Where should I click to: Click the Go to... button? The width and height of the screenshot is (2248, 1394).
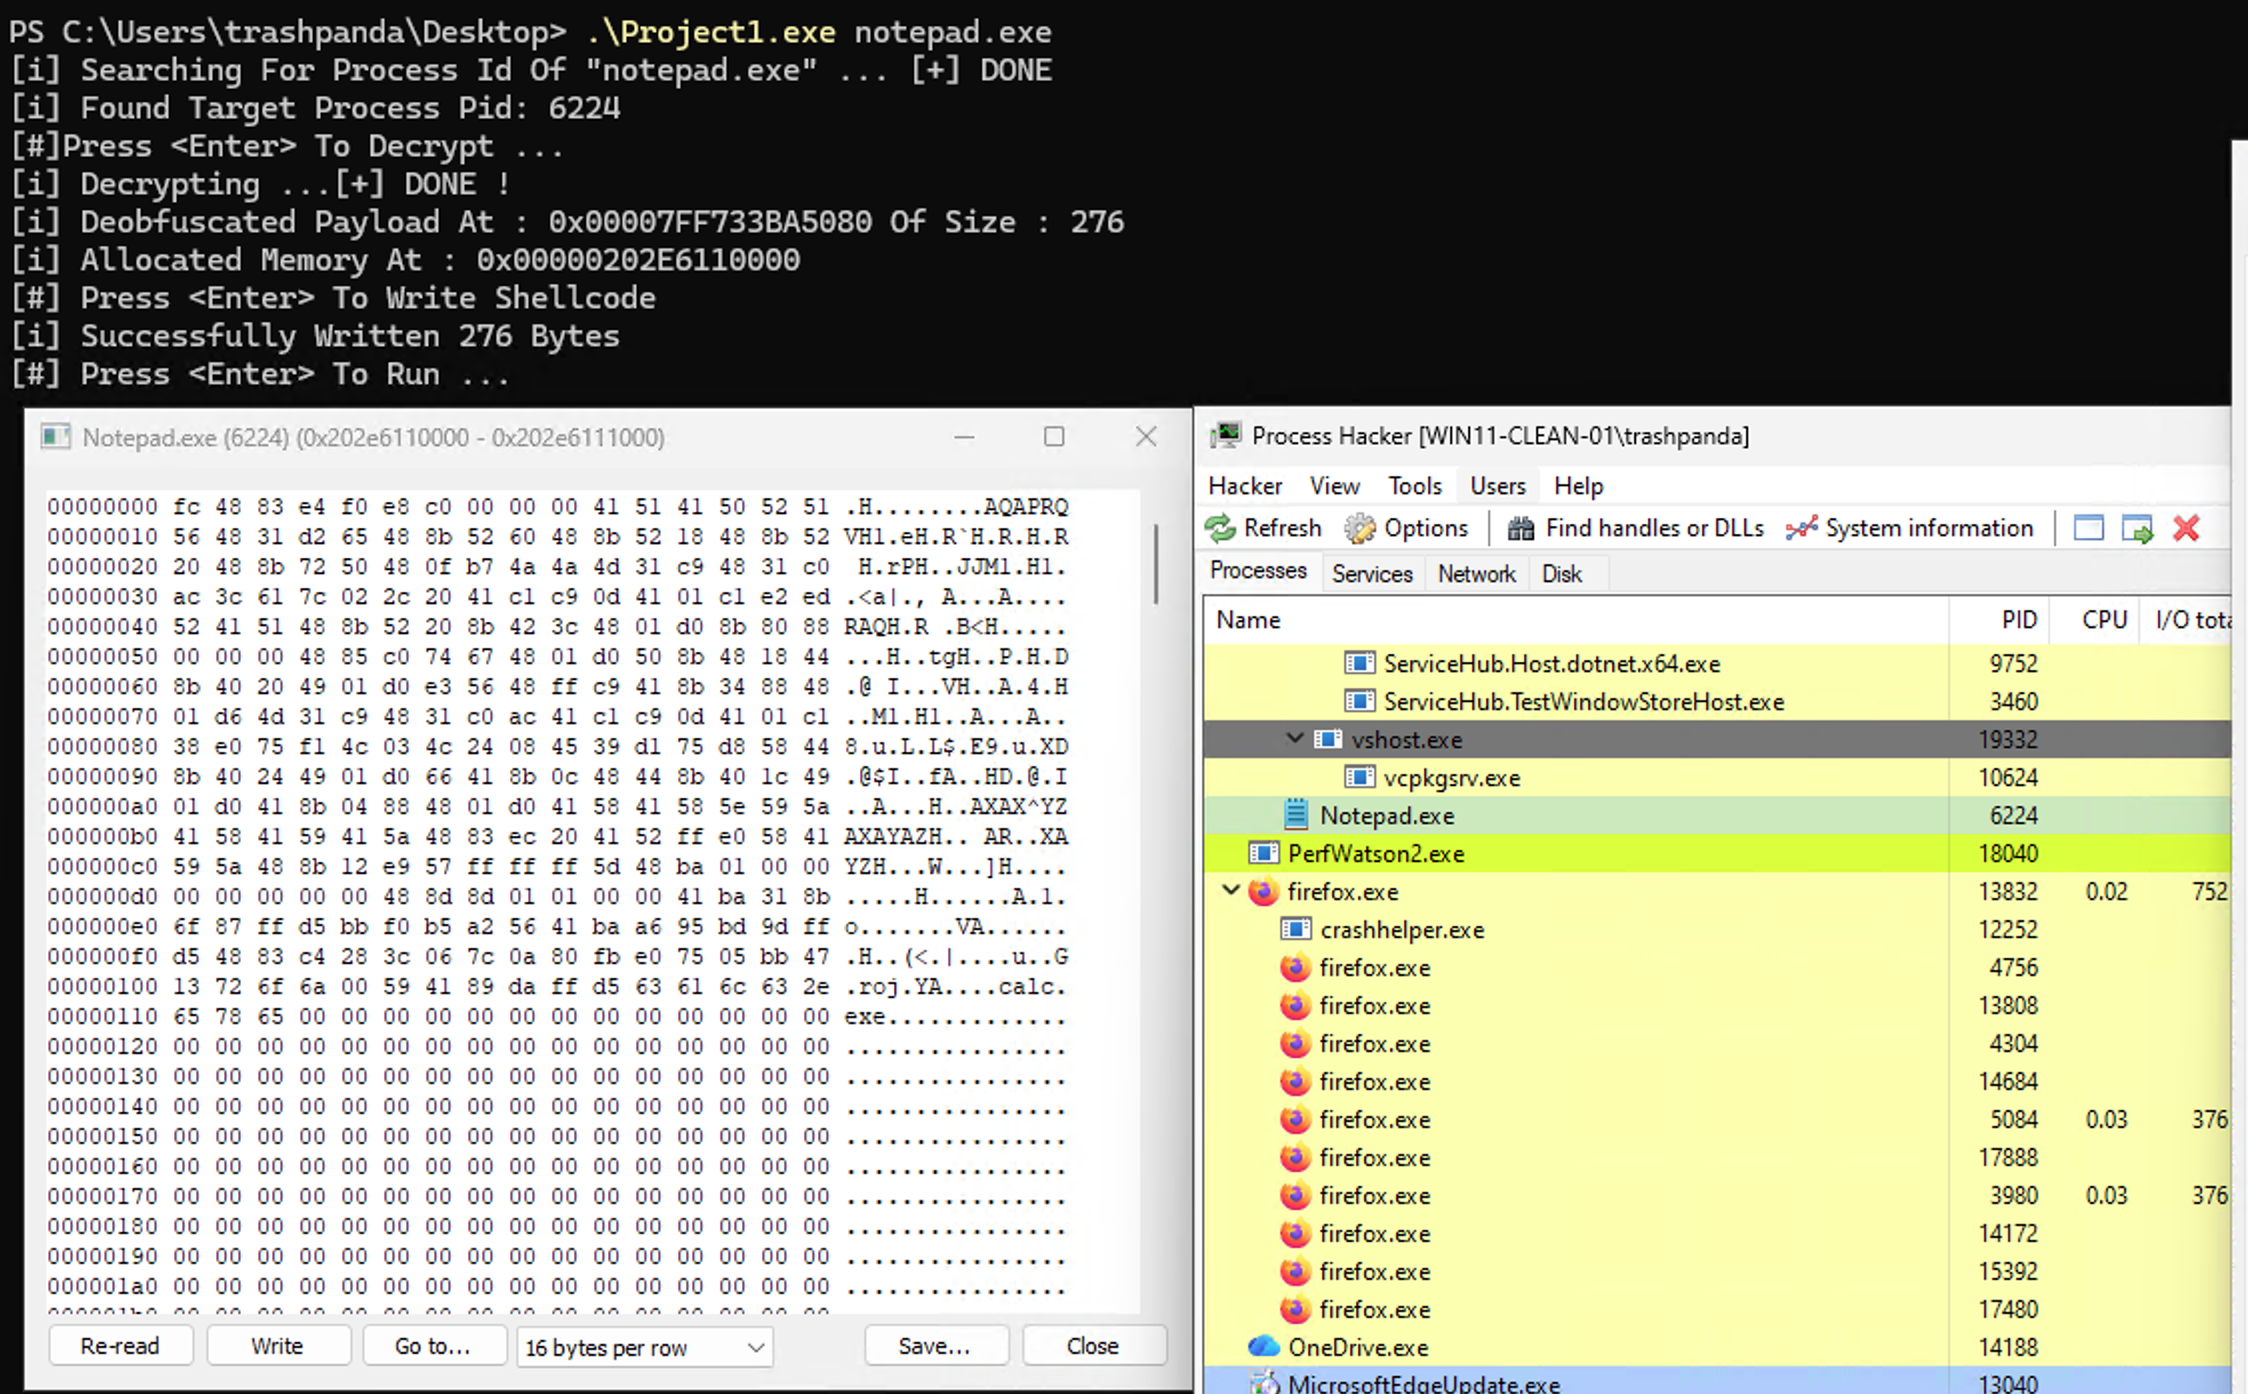click(x=433, y=1346)
